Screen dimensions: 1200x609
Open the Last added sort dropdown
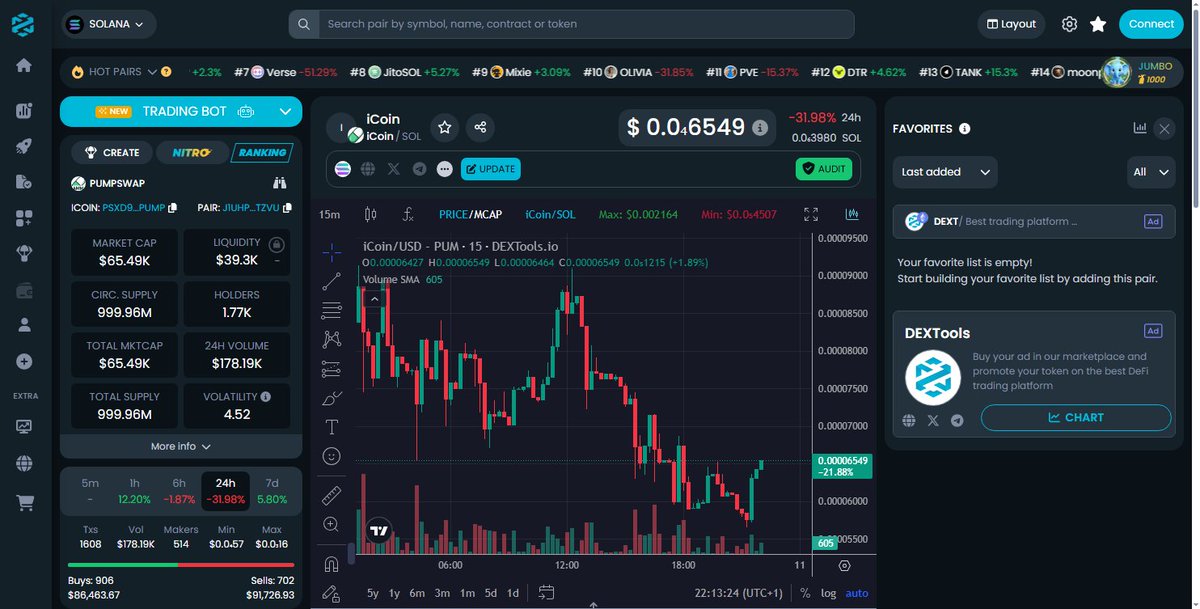(945, 172)
